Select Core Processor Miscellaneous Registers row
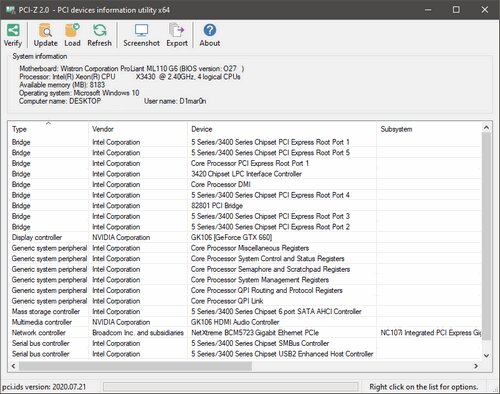Viewport: 500px width, 394px height. 245,248
